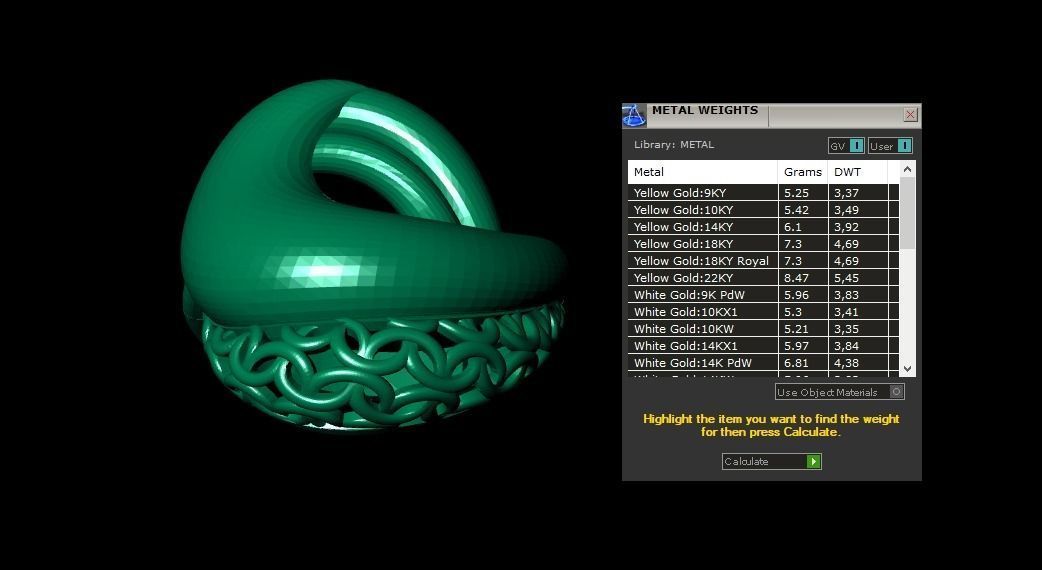Image resolution: width=1042 pixels, height=570 pixels.
Task: Click scrollbar down arrow in metals list
Action: pyautogui.click(x=907, y=369)
